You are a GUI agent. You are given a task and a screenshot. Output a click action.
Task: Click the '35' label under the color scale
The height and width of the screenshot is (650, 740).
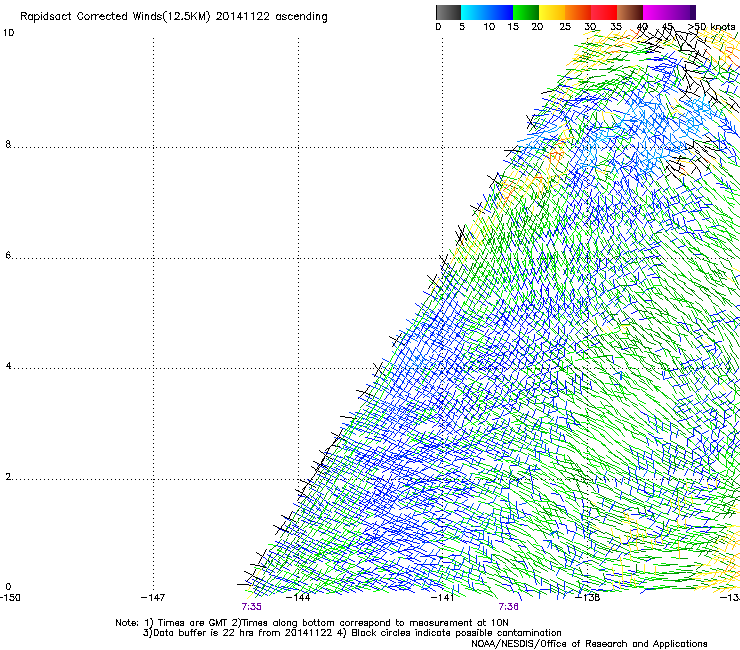(x=616, y=27)
